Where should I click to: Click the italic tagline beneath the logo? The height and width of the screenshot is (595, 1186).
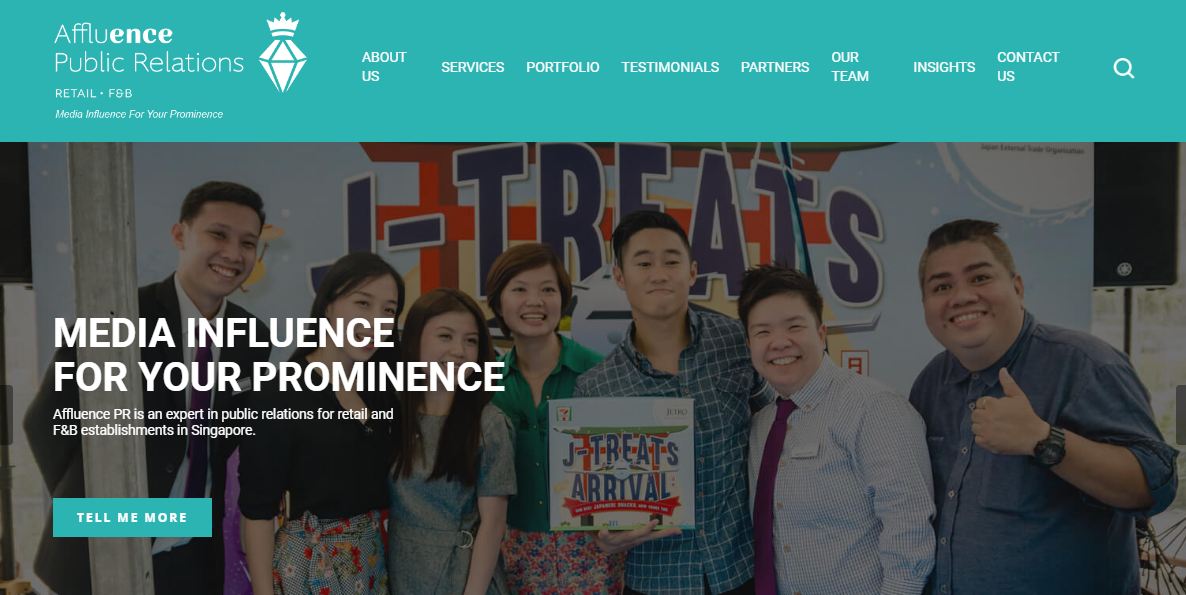click(x=139, y=114)
